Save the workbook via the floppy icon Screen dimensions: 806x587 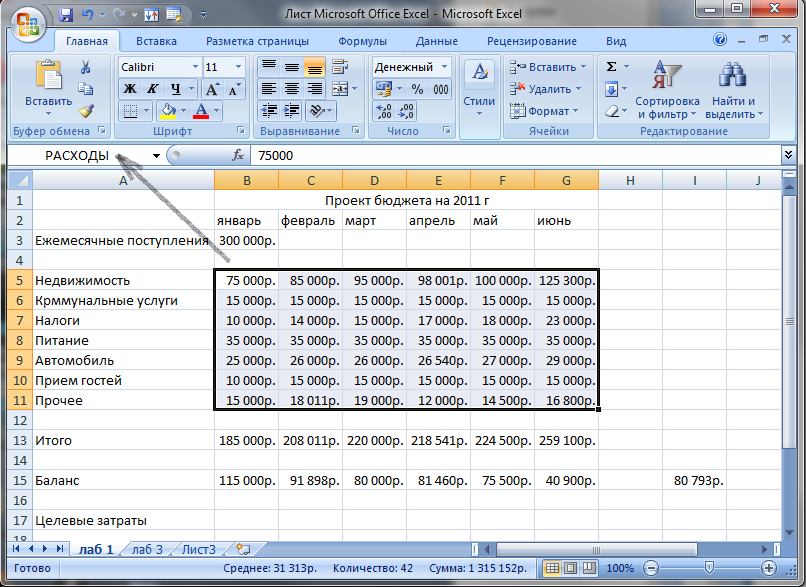[66, 14]
